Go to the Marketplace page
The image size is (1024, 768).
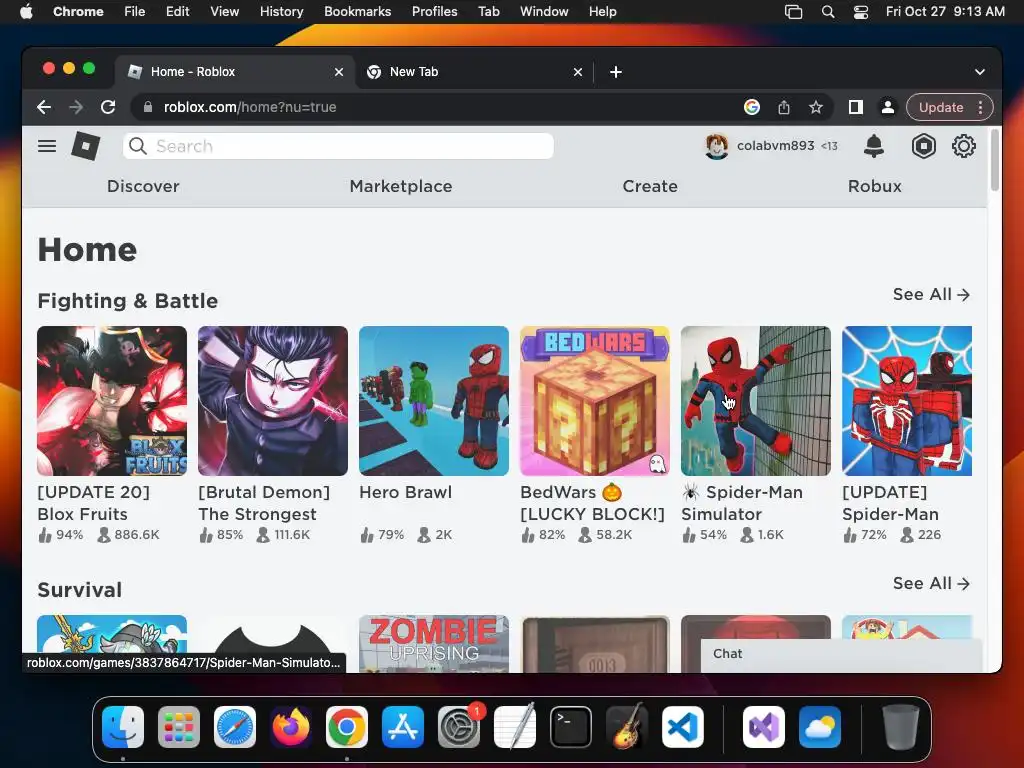coord(401,186)
